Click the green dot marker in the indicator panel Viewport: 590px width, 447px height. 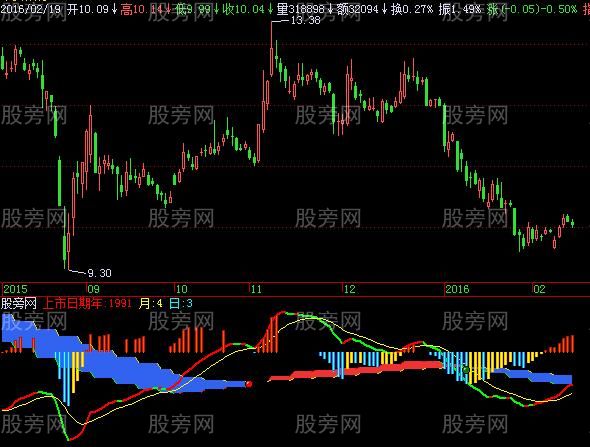(x=466, y=370)
